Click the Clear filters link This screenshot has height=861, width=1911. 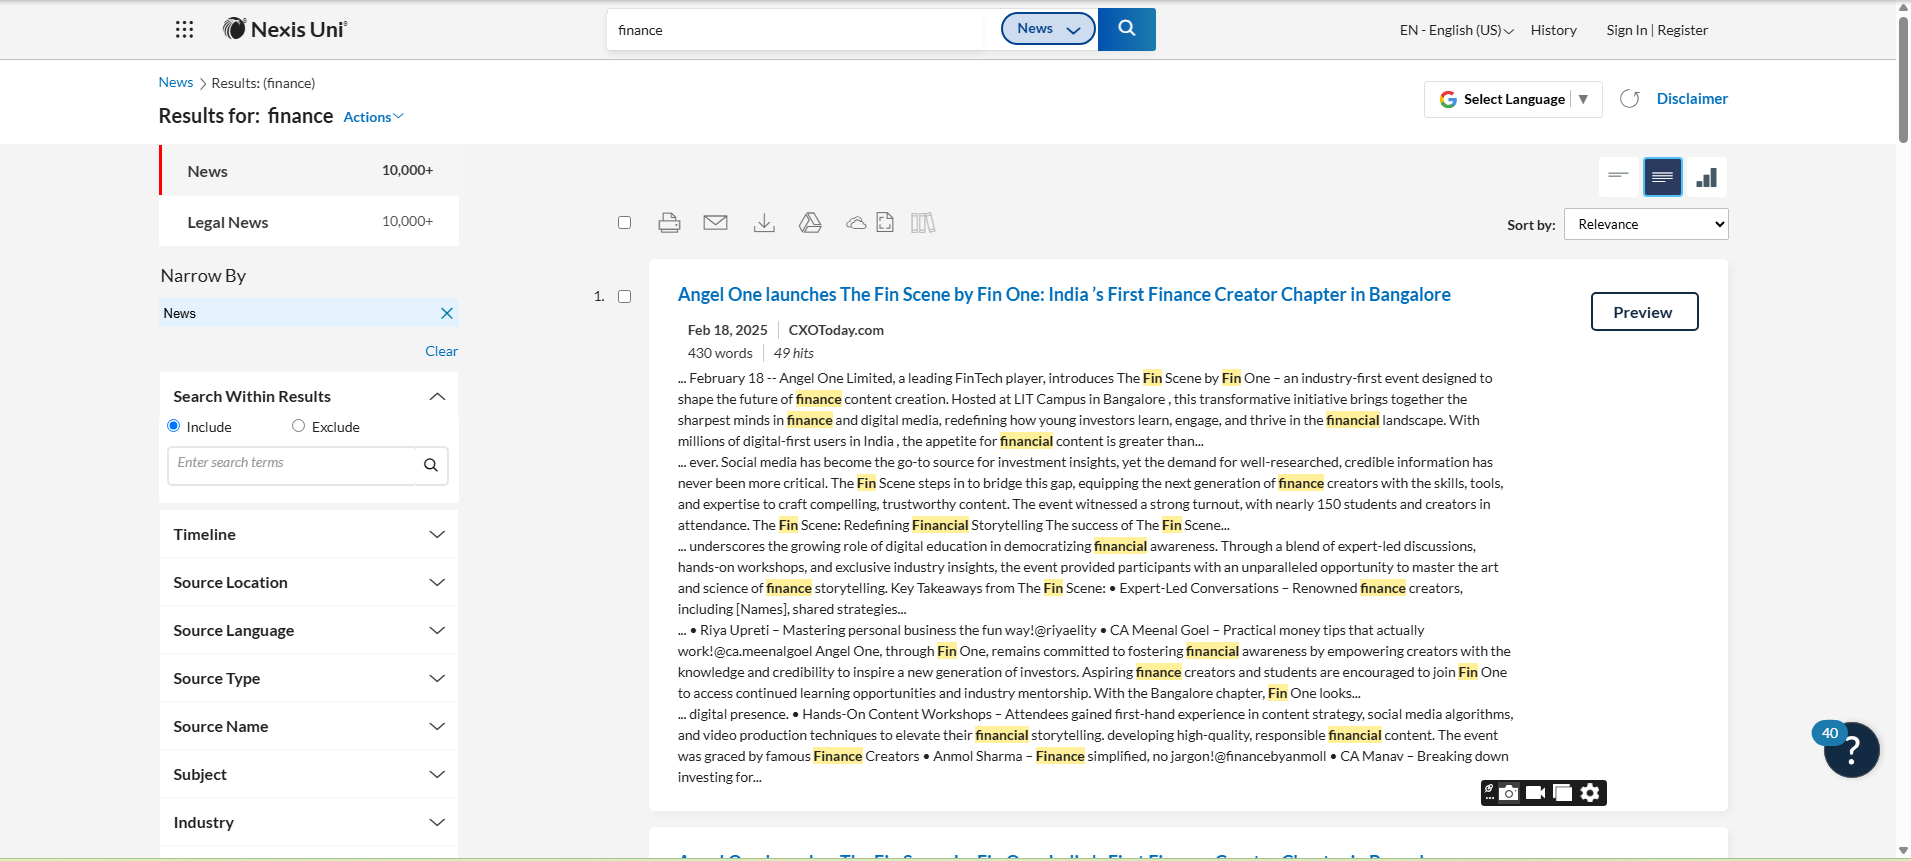tap(441, 351)
